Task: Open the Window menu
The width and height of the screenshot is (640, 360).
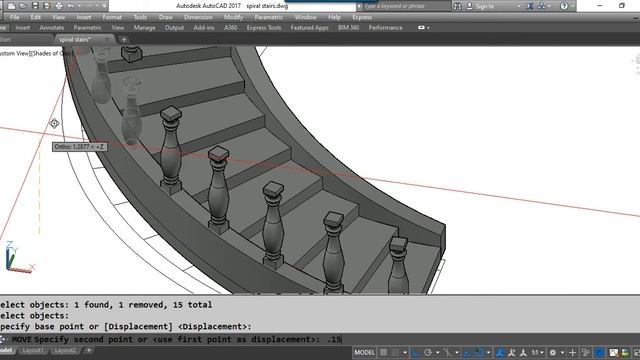Action: pos(305,17)
